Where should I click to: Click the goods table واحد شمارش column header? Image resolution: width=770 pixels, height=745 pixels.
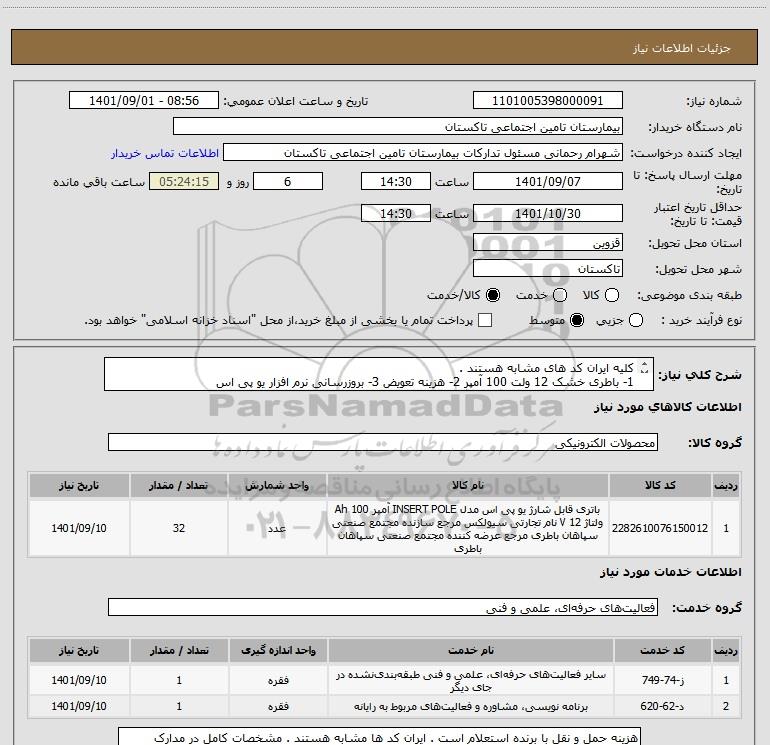pyautogui.click(x=277, y=485)
